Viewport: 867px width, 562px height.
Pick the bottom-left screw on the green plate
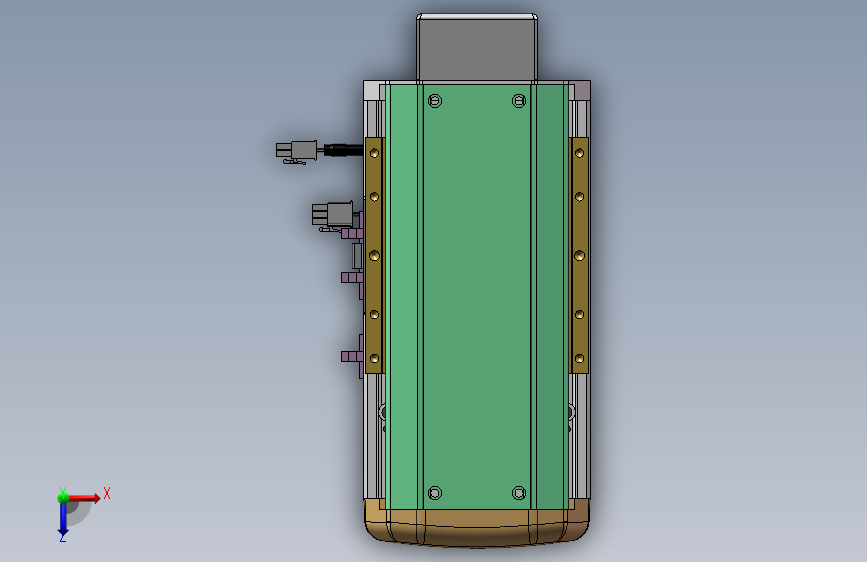click(435, 493)
